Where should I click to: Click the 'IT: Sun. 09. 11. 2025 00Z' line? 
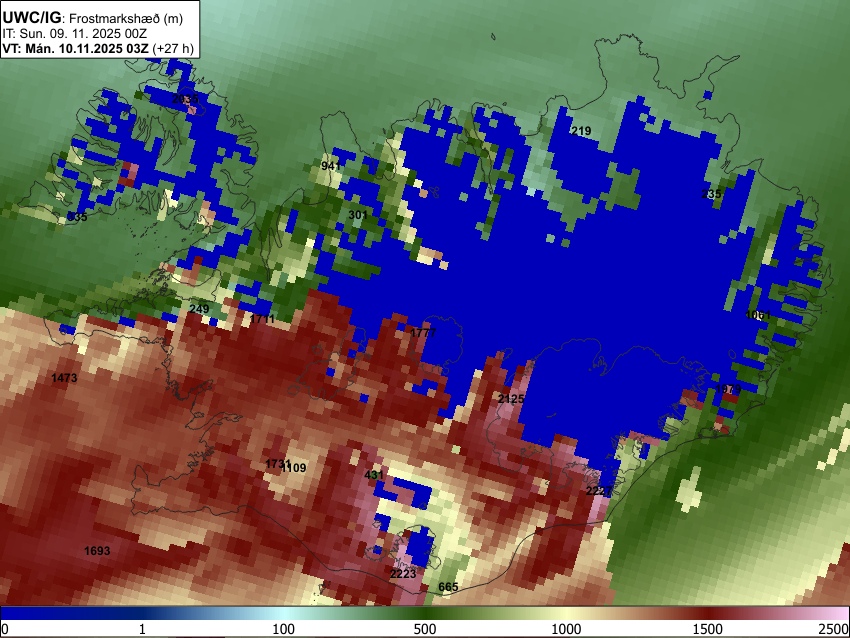click(x=74, y=34)
